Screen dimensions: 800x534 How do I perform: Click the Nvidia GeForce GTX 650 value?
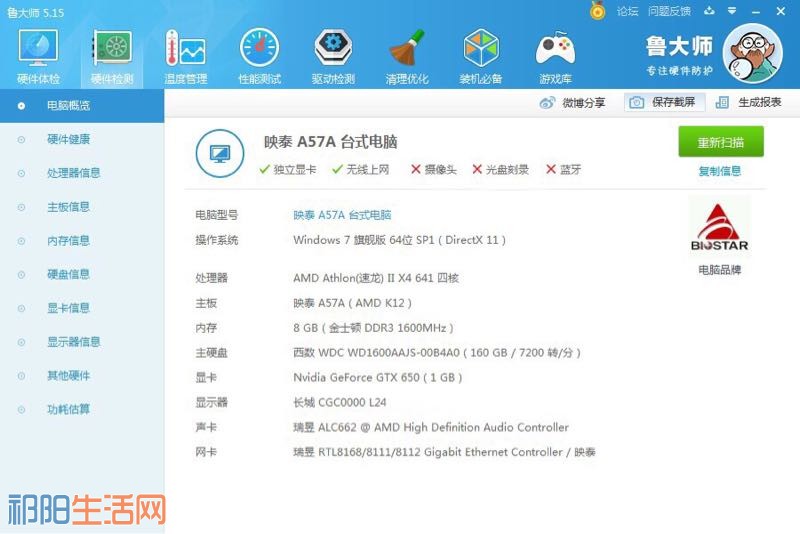378,377
